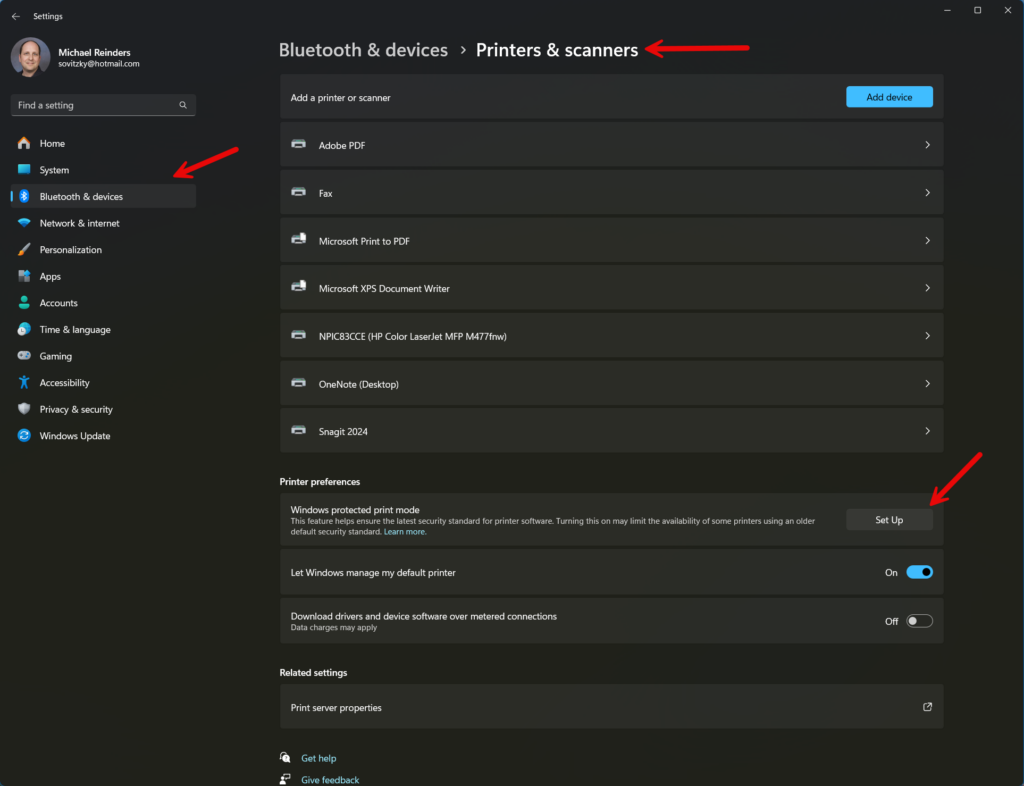
Task: Click the Microsoft Print to PDF icon
Action: tap(298, 240)
